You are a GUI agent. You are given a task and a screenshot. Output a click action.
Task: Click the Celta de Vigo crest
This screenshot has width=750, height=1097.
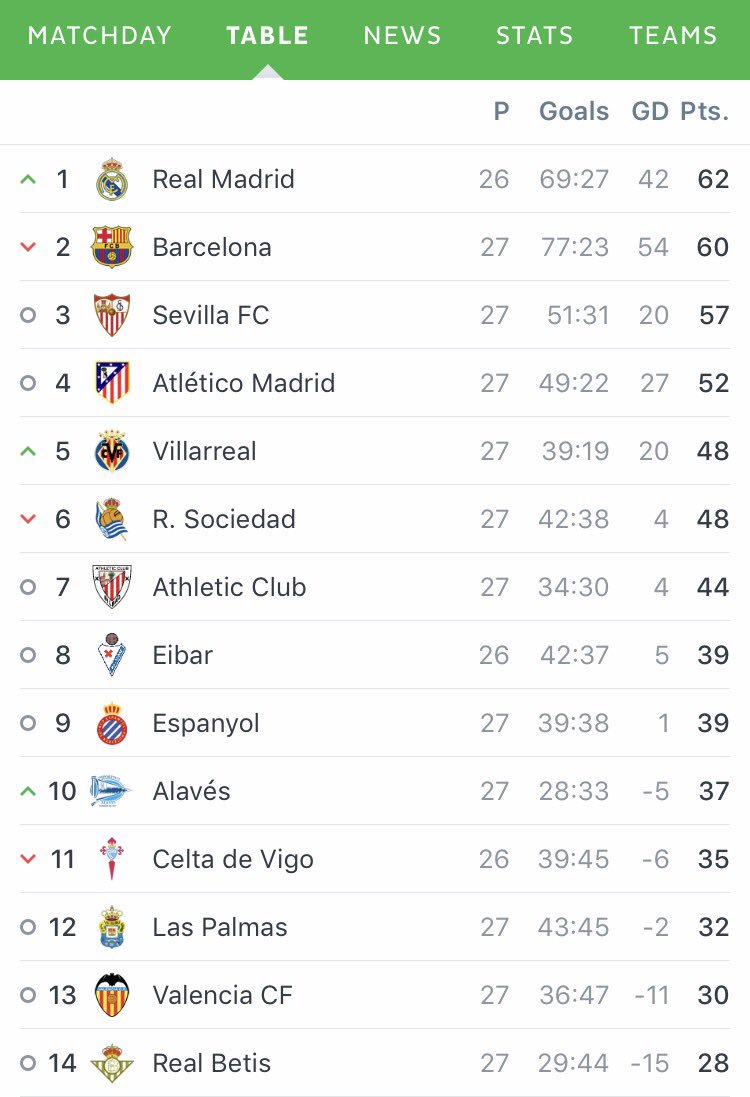click(x=112, y=859)
